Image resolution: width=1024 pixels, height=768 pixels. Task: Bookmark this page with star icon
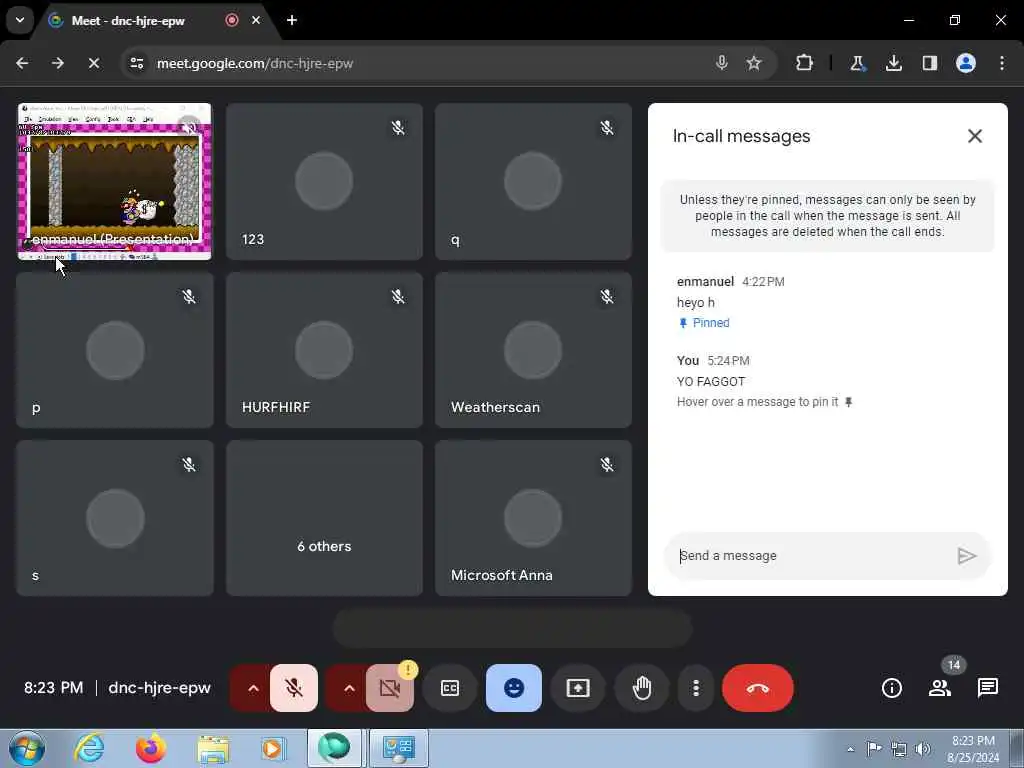[754, 63]
